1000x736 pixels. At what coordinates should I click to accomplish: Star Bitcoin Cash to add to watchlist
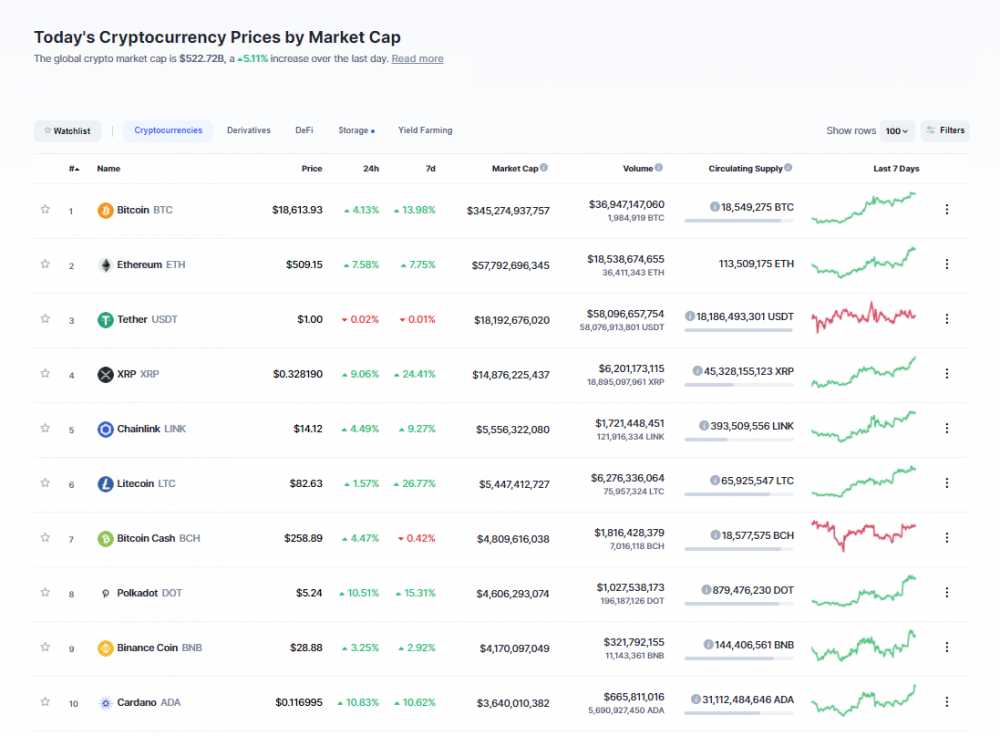(45, 538)
